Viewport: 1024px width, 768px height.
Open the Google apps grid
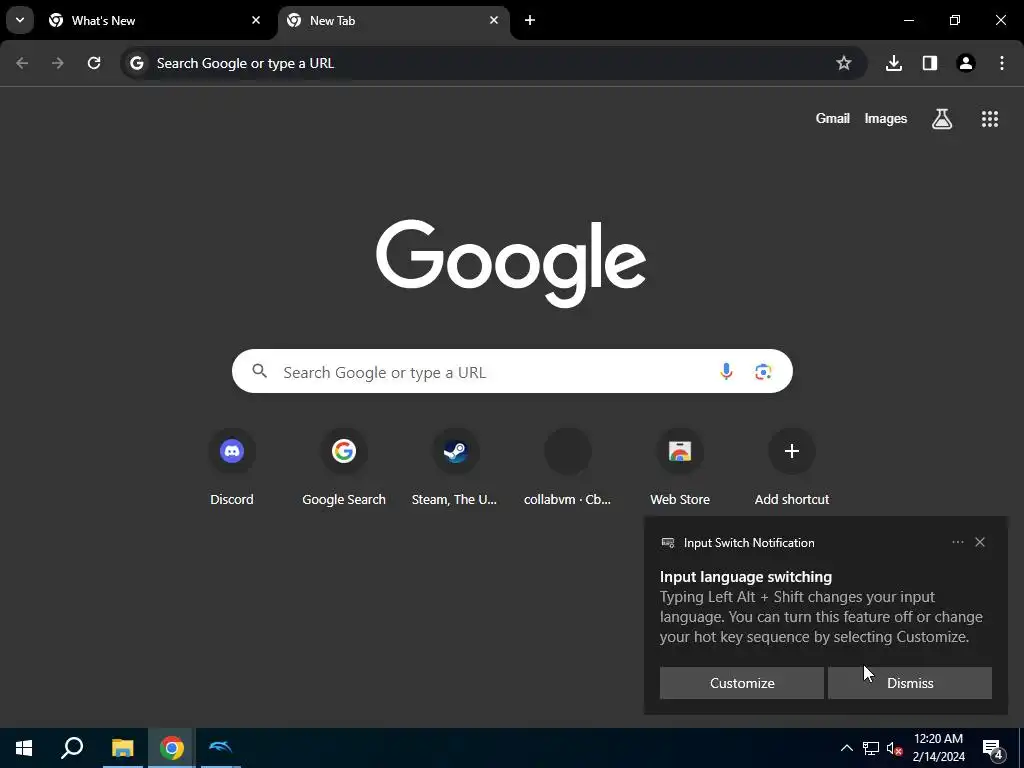[990, 118]
